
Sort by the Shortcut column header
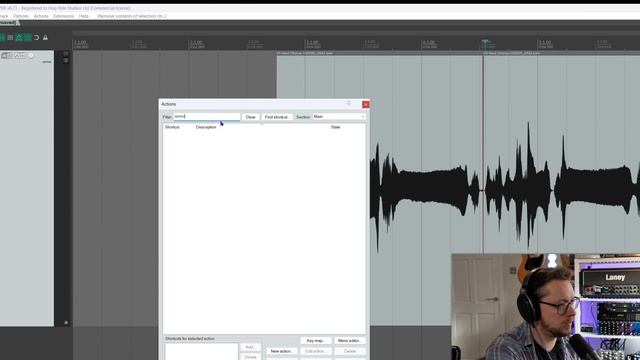(x=172, y=127)
